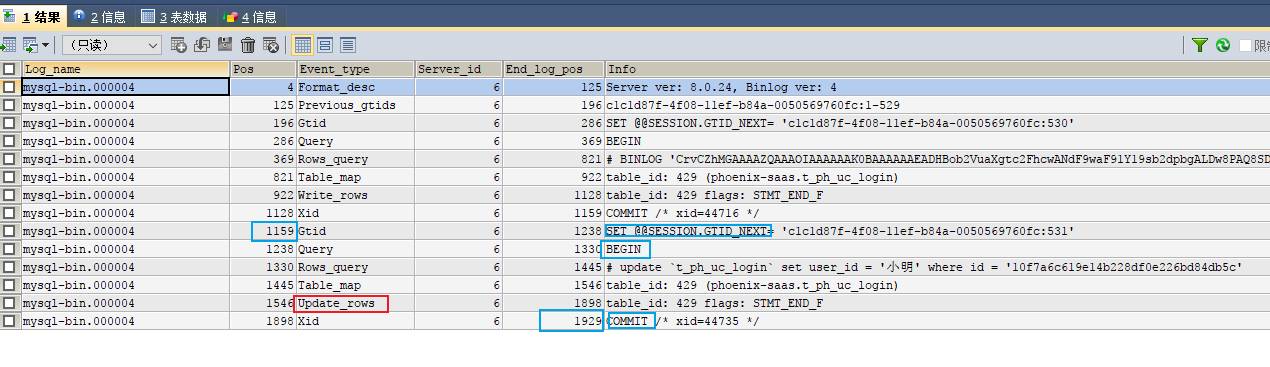The height and width of the screenshot is (367, 1270).
Task: Click the End_log_pos cell showing 1546
Action: [x=554, y=285]
